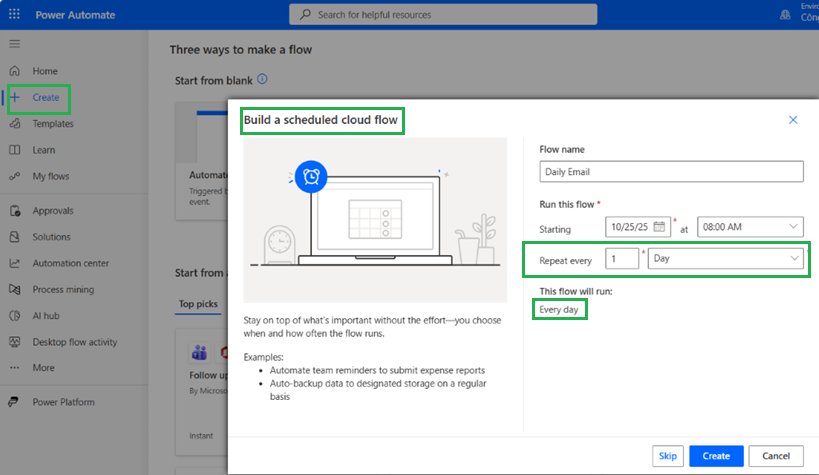Select Learn in the sidebar
The width and height of the screenshot is (819, 475).
tap(43, 150)
